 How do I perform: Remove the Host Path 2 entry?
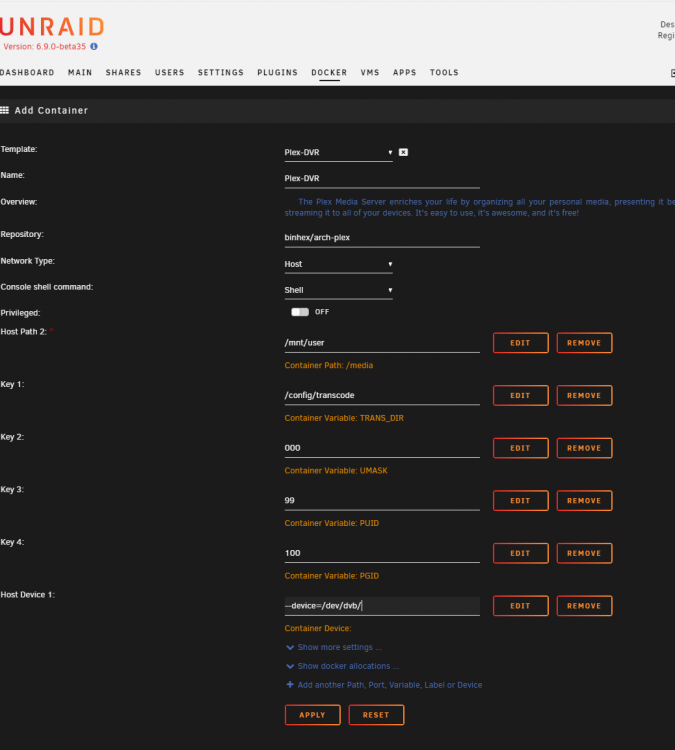584,343
